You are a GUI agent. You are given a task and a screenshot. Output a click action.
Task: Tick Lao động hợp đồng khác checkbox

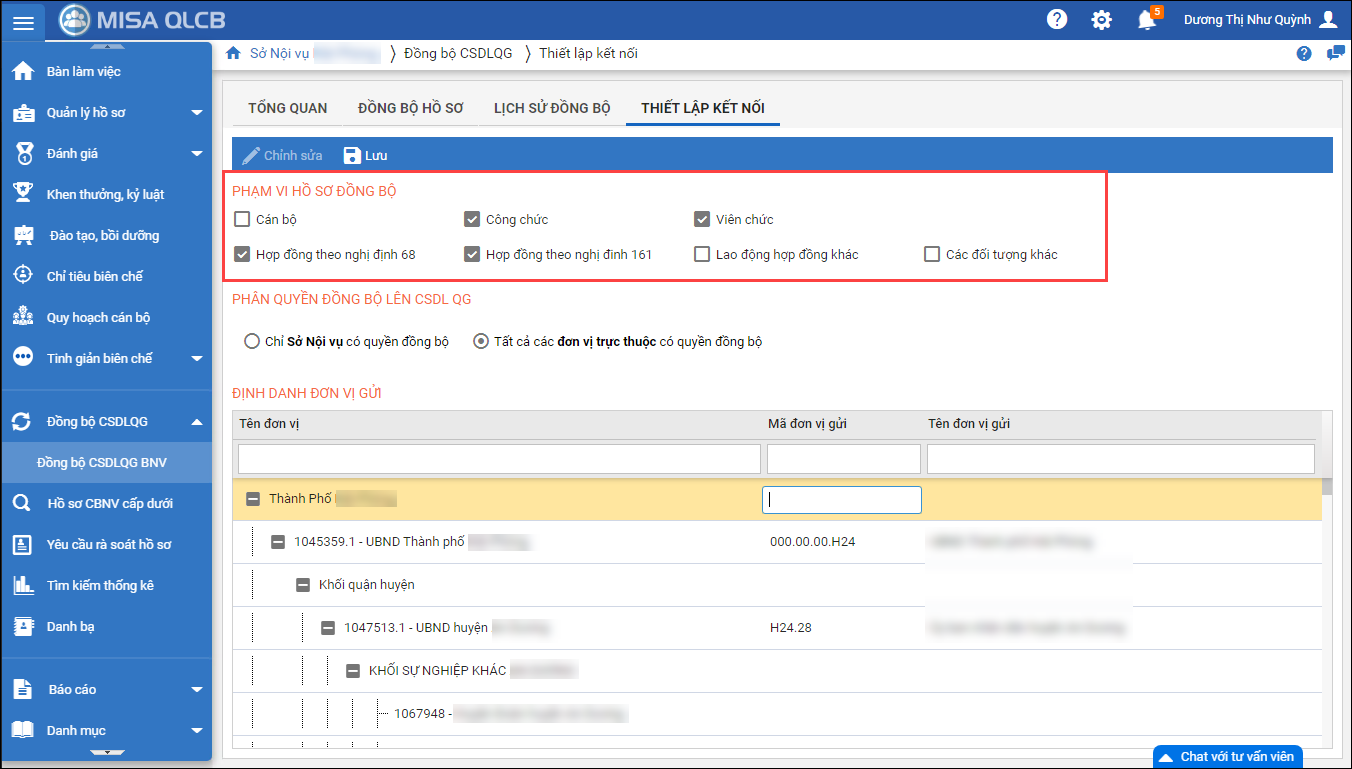(x=702, y=254)
